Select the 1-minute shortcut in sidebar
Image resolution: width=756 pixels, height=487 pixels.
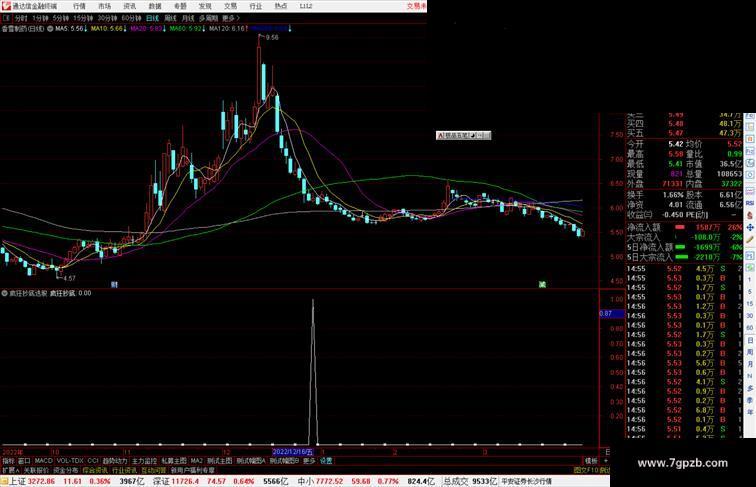coord(750,280)
